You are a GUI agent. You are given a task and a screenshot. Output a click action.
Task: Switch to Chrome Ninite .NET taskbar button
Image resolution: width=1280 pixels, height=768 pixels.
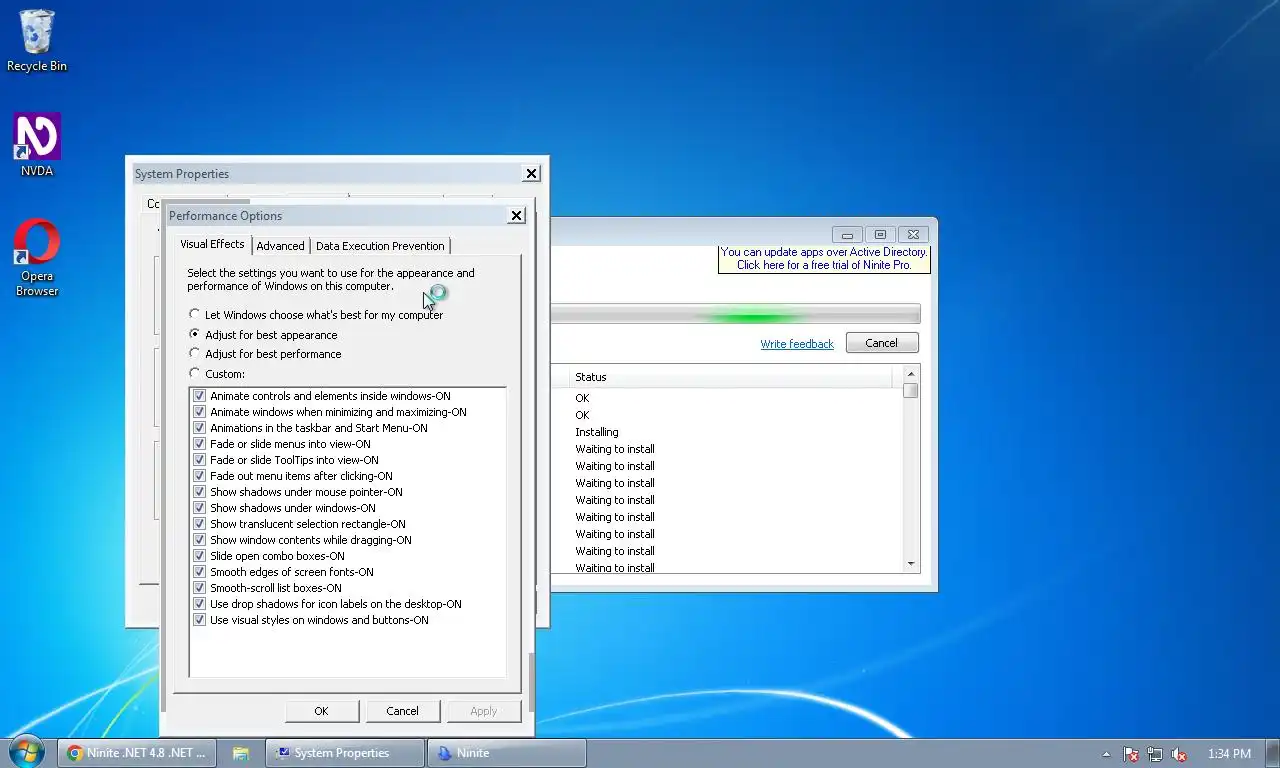click(137, 753)
